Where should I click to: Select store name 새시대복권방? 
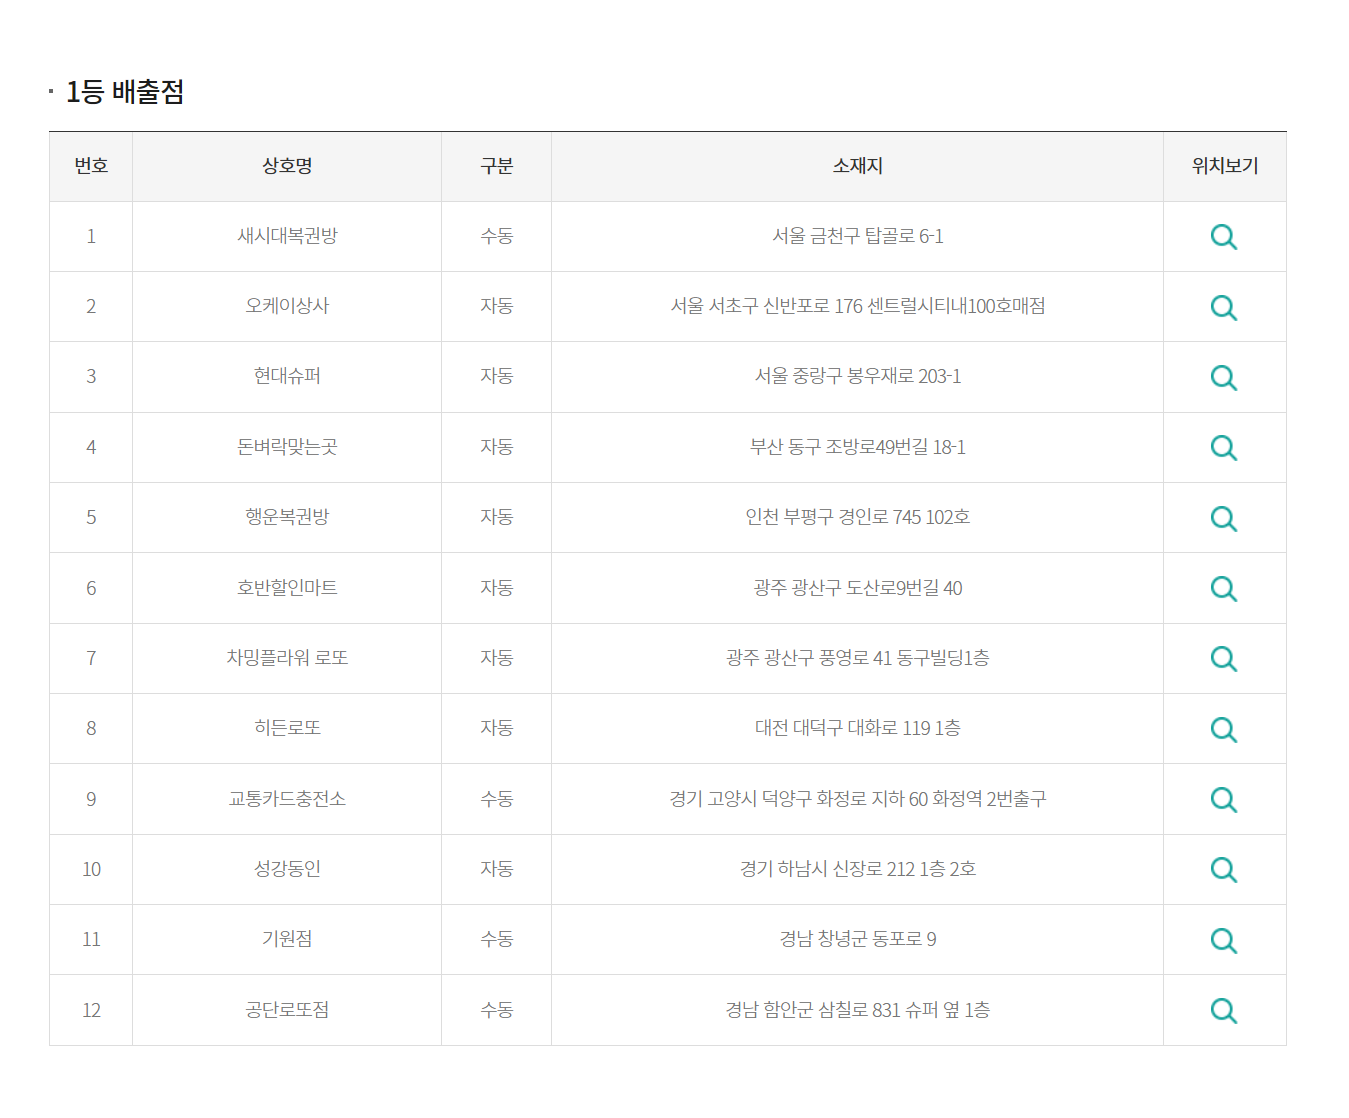click(287, 236)
